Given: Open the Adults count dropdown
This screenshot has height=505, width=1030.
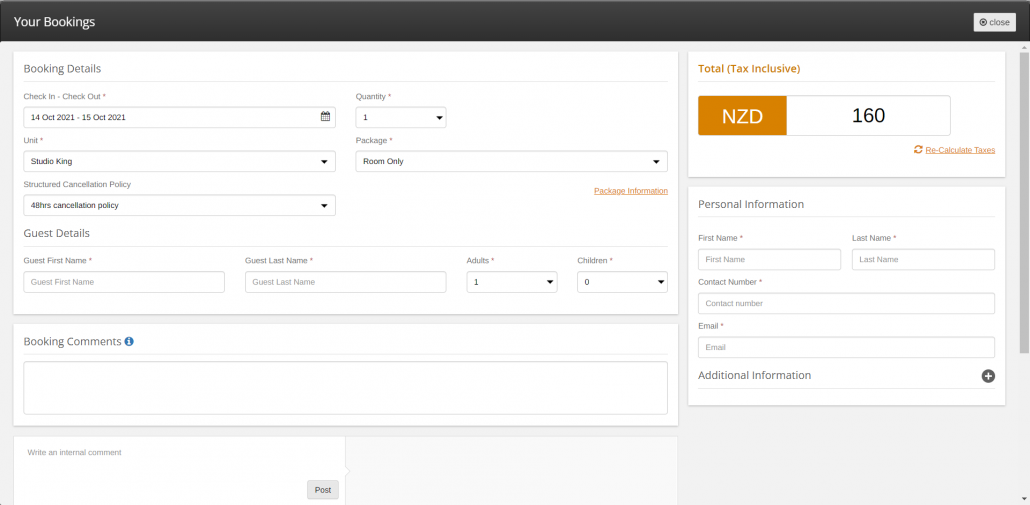Looking at the screenshot, I should 512,282.
